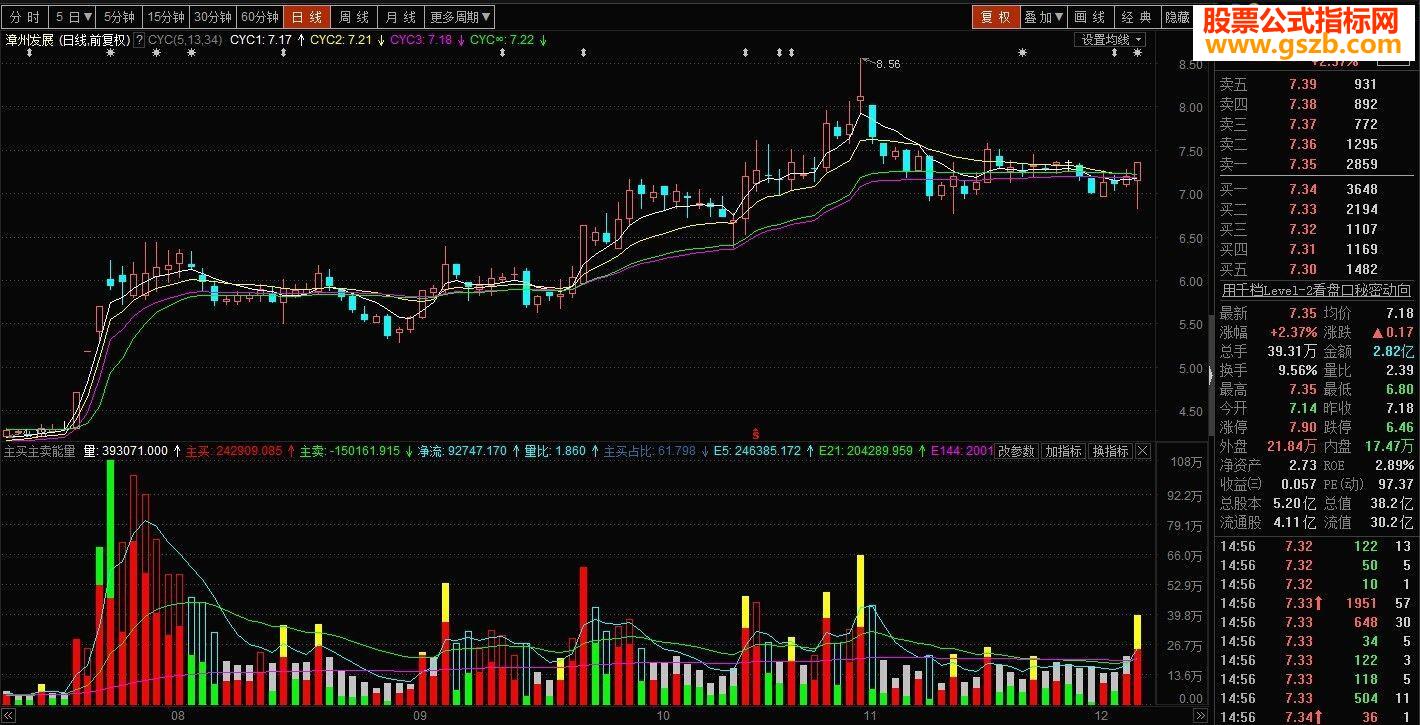The width and height of the screenshot is (1420, 725).
Task: Expand the 更多周期 dropdown
Action: (x=460, y=17)
